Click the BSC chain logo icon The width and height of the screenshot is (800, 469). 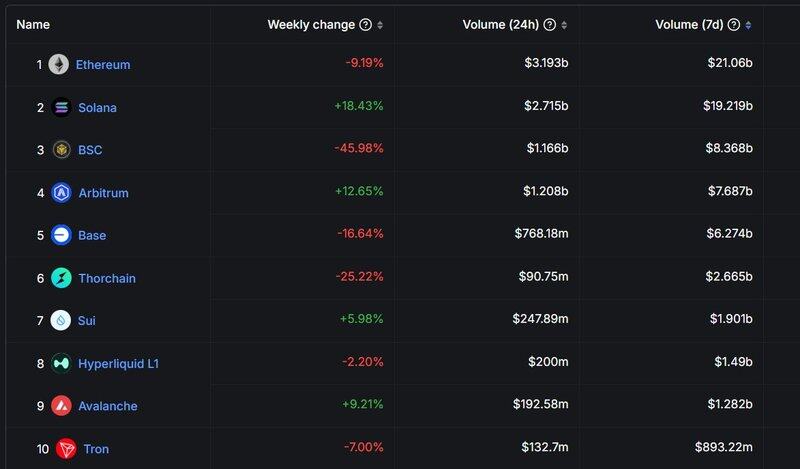[62, 150]
